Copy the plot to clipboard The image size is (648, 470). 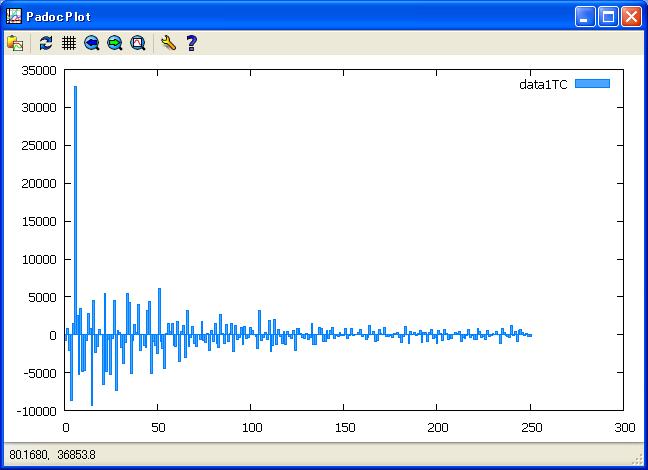pyautogui.click(x=15, y=43)
